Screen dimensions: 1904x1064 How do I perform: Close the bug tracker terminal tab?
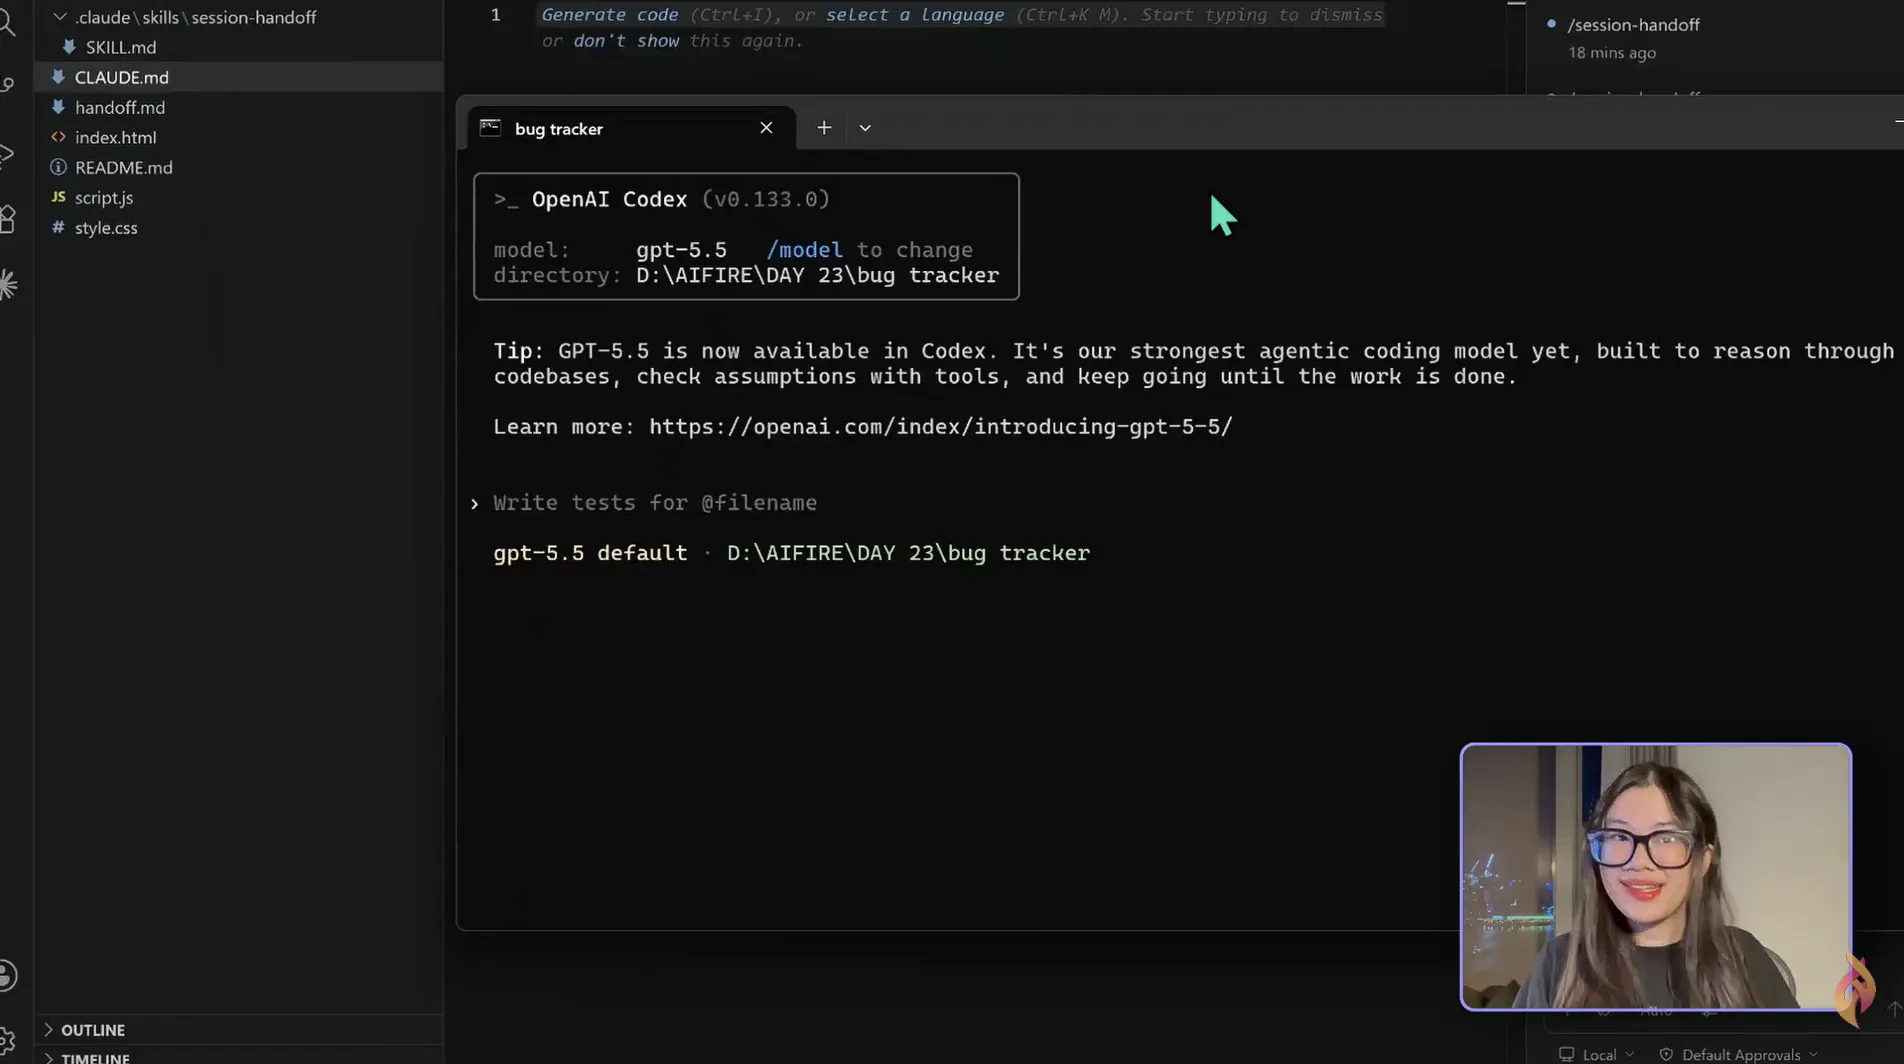766,127
